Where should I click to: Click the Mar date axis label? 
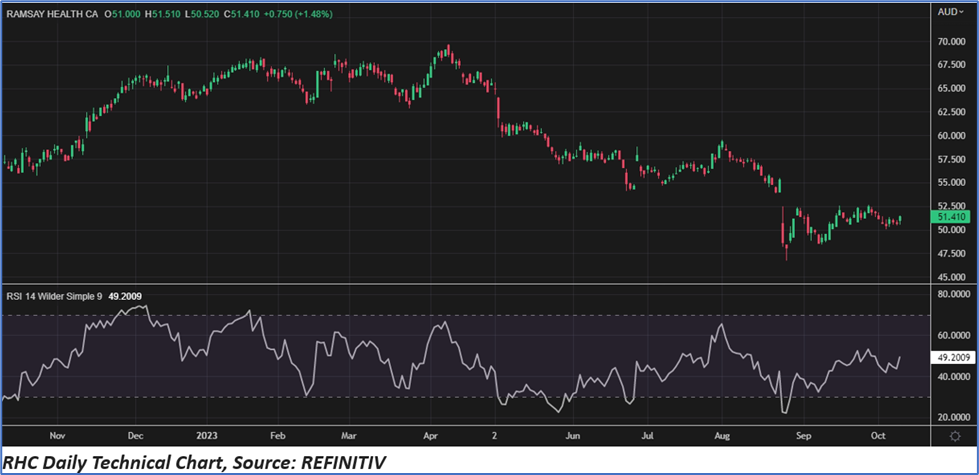pyautogui.click(x=349, y=436)
